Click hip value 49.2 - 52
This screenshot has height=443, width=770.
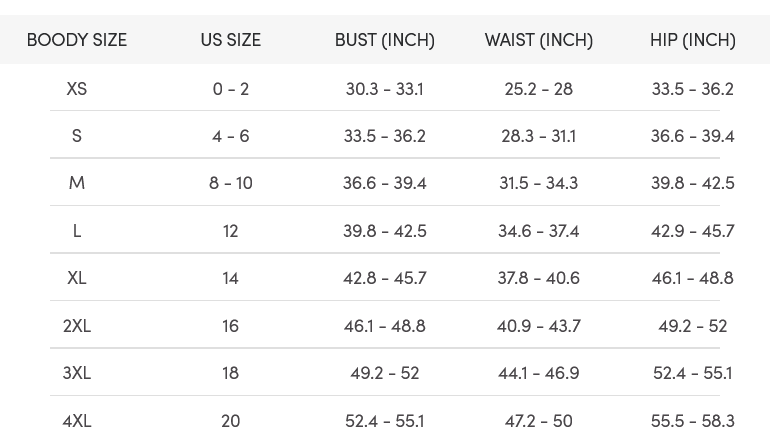pos(693,326)
